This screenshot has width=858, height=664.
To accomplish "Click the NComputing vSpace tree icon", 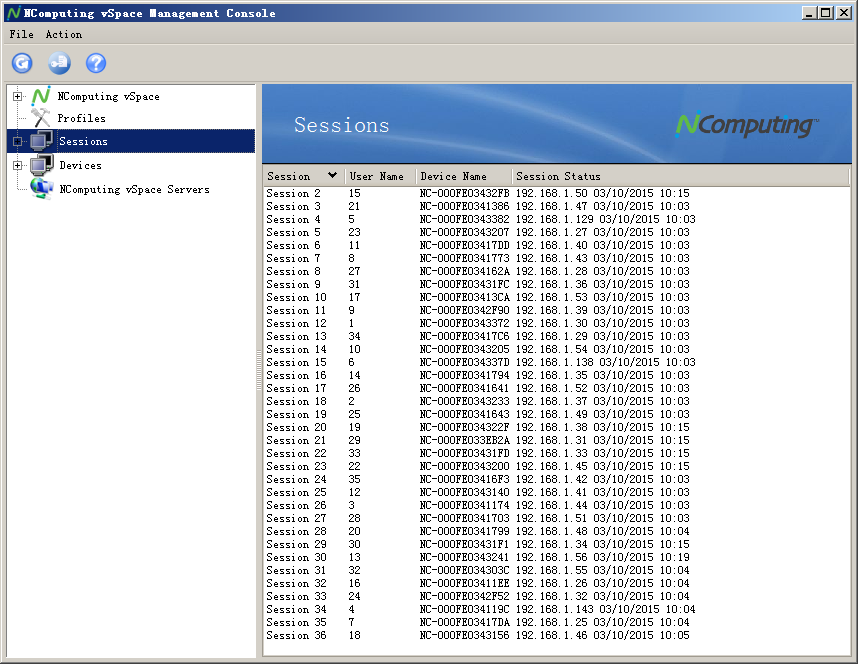I will coord(41,96).
